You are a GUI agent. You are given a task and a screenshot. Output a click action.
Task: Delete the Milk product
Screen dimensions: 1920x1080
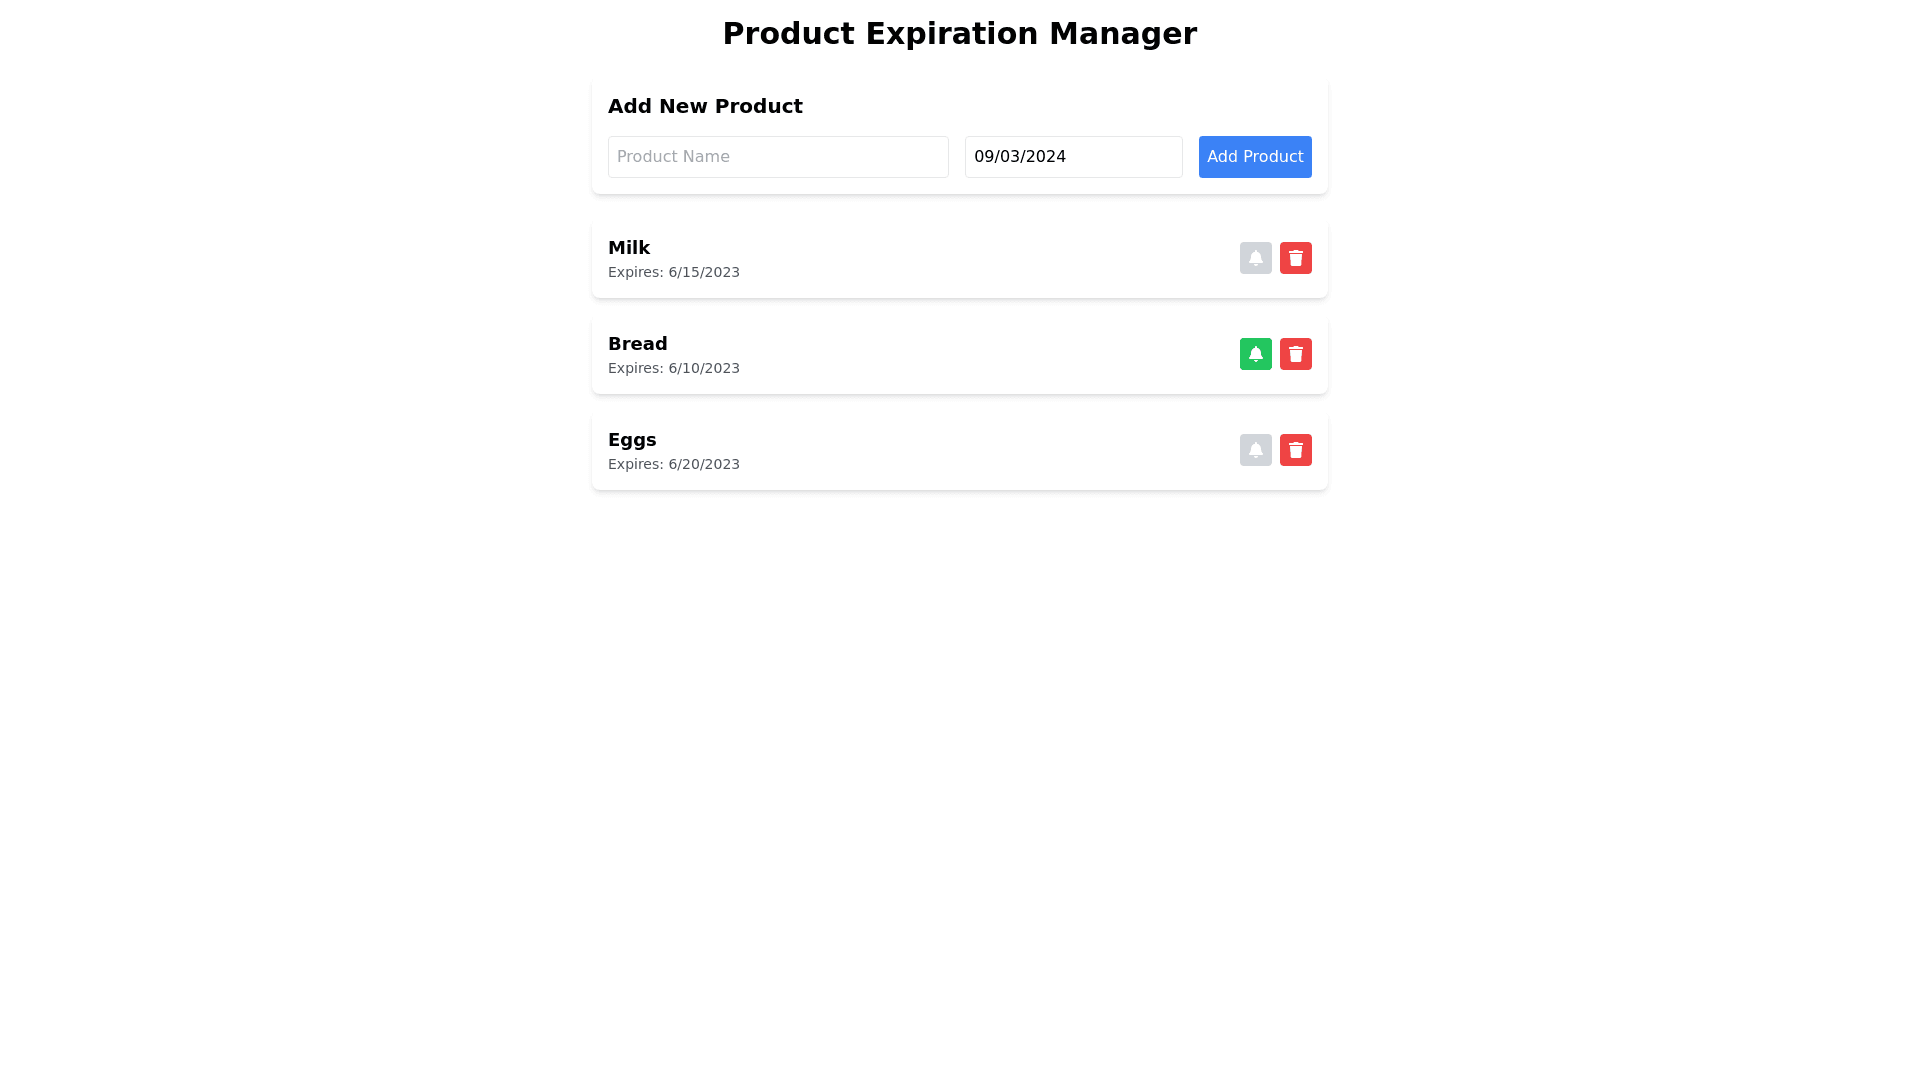[x=1295, y=258]
